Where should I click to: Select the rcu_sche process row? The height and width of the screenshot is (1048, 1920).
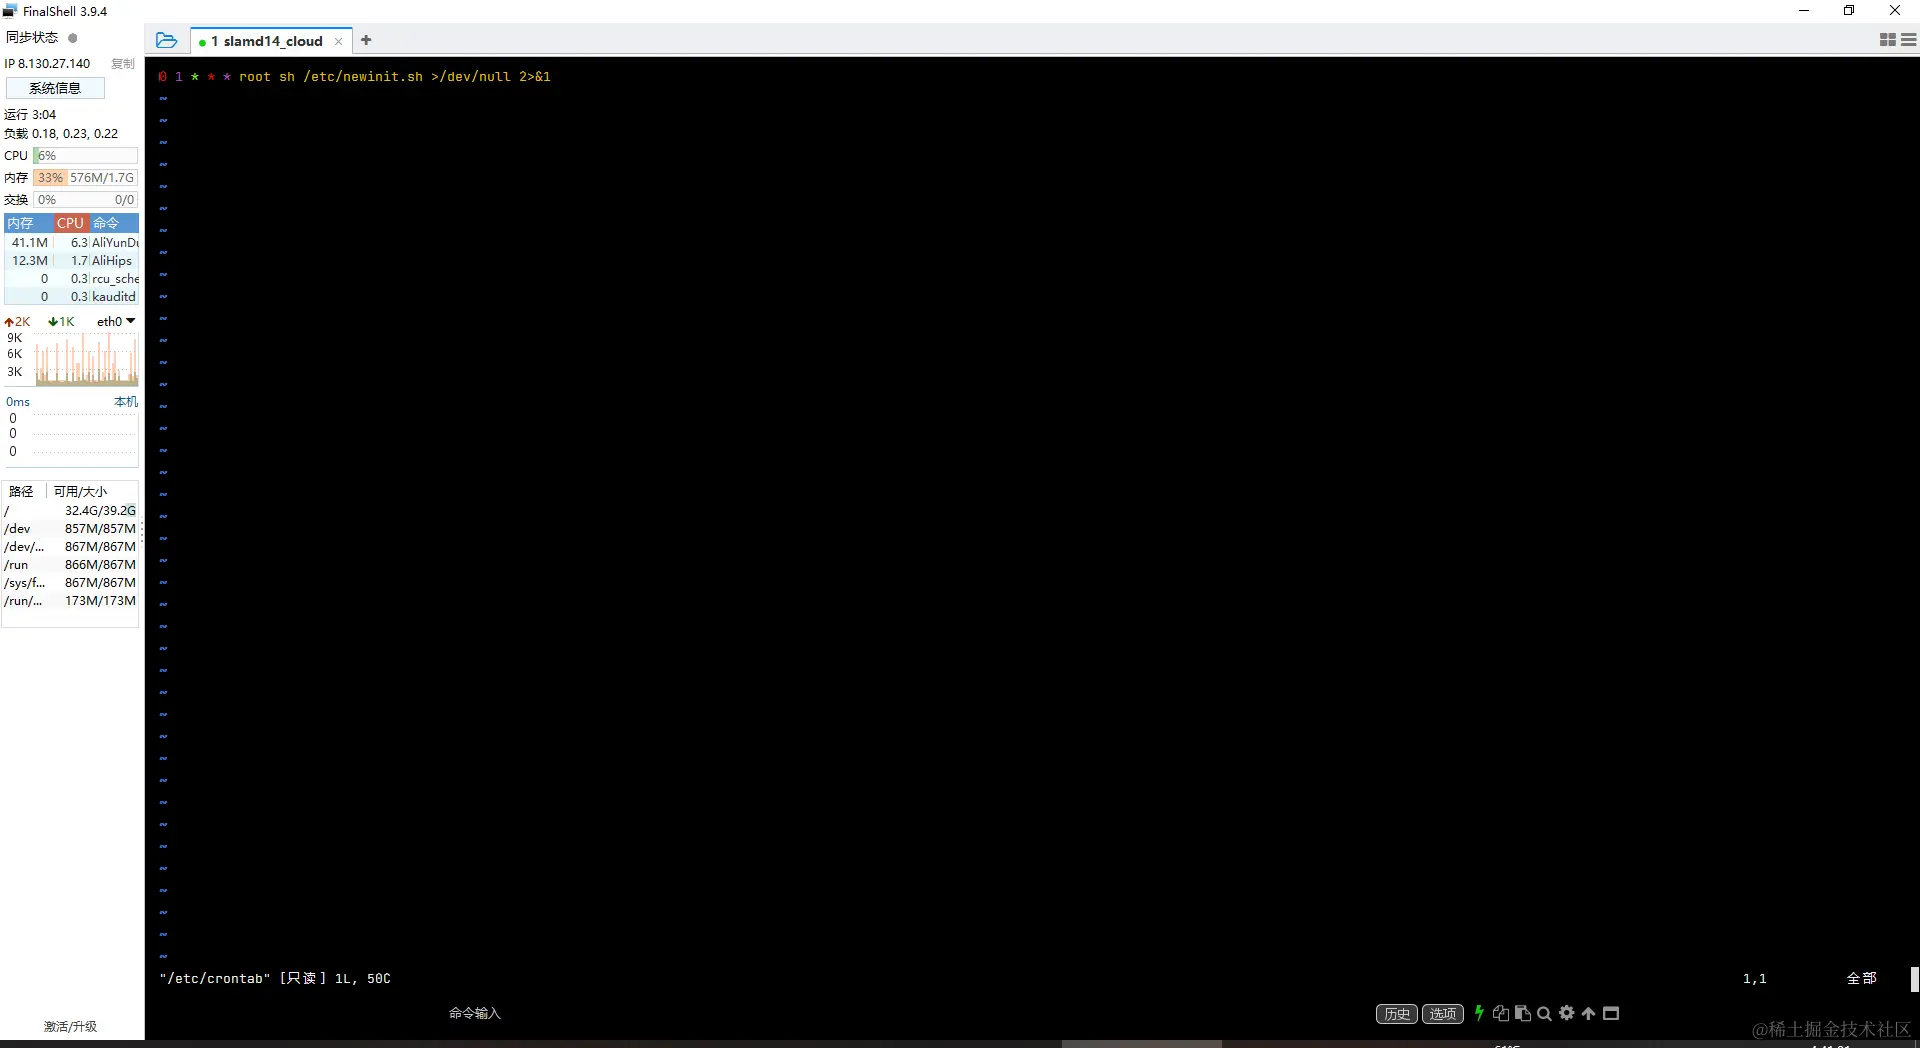(x=72, y=278)
